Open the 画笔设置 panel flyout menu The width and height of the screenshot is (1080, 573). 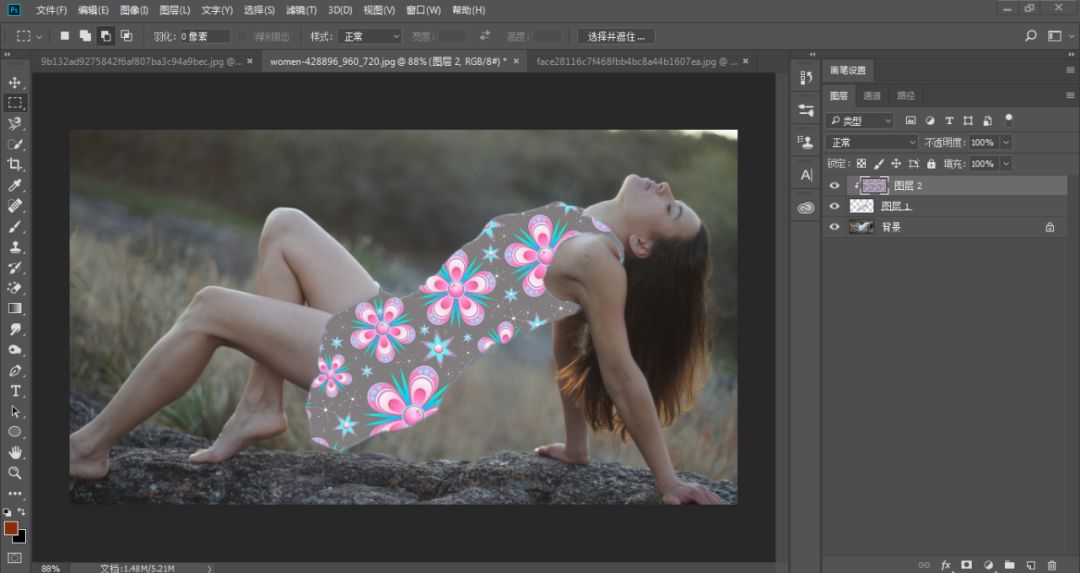1070,70
